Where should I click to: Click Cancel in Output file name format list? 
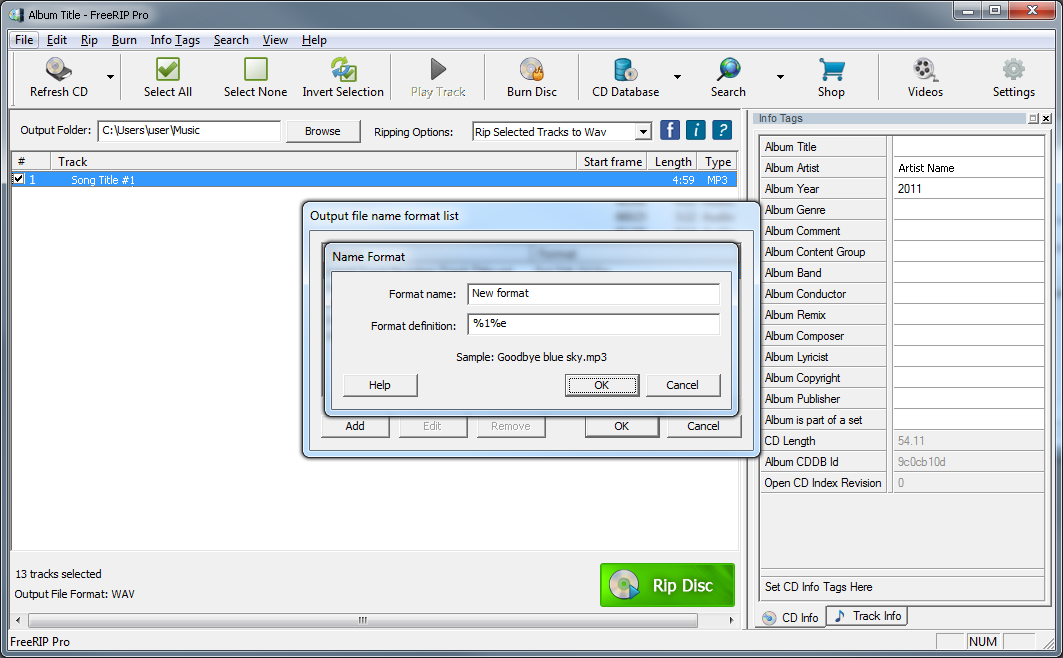point(704,426)
